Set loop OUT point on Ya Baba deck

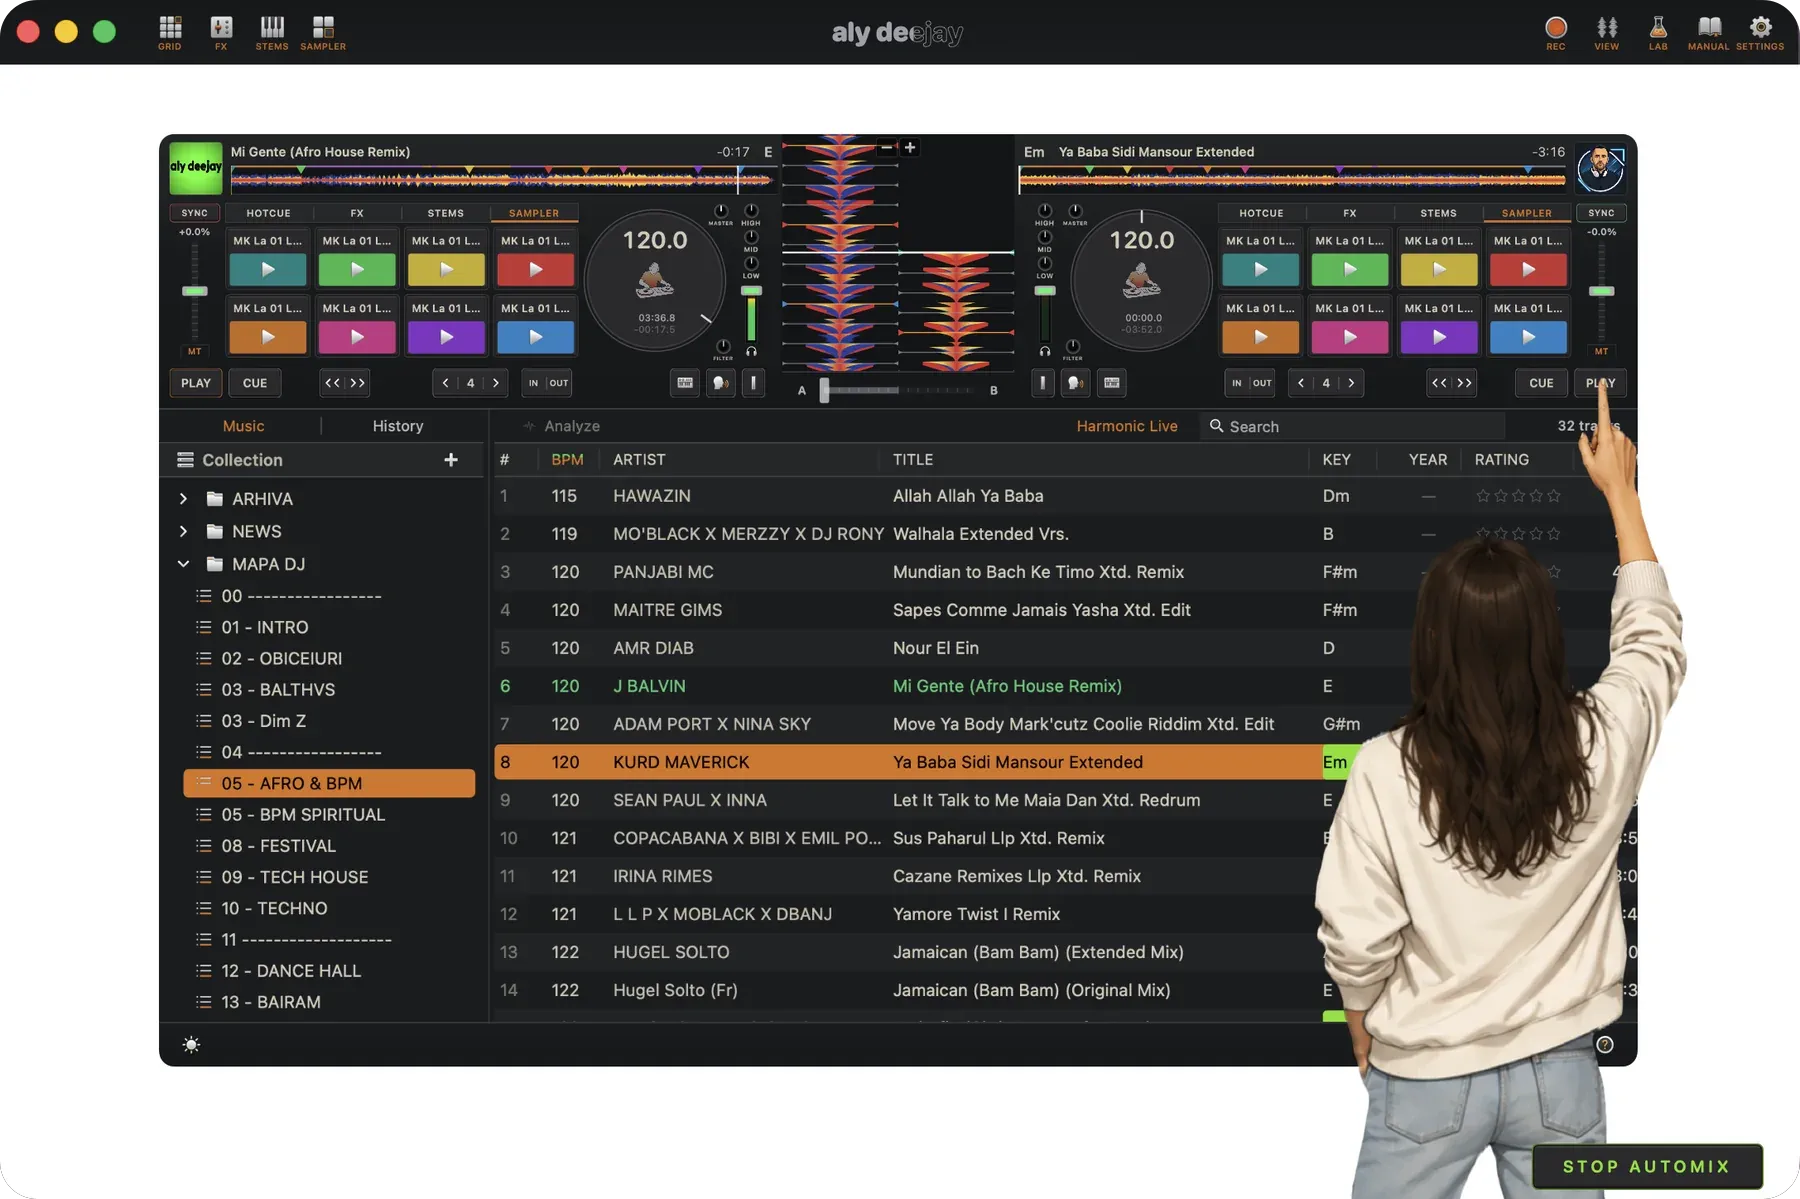tap(1262, 383)
